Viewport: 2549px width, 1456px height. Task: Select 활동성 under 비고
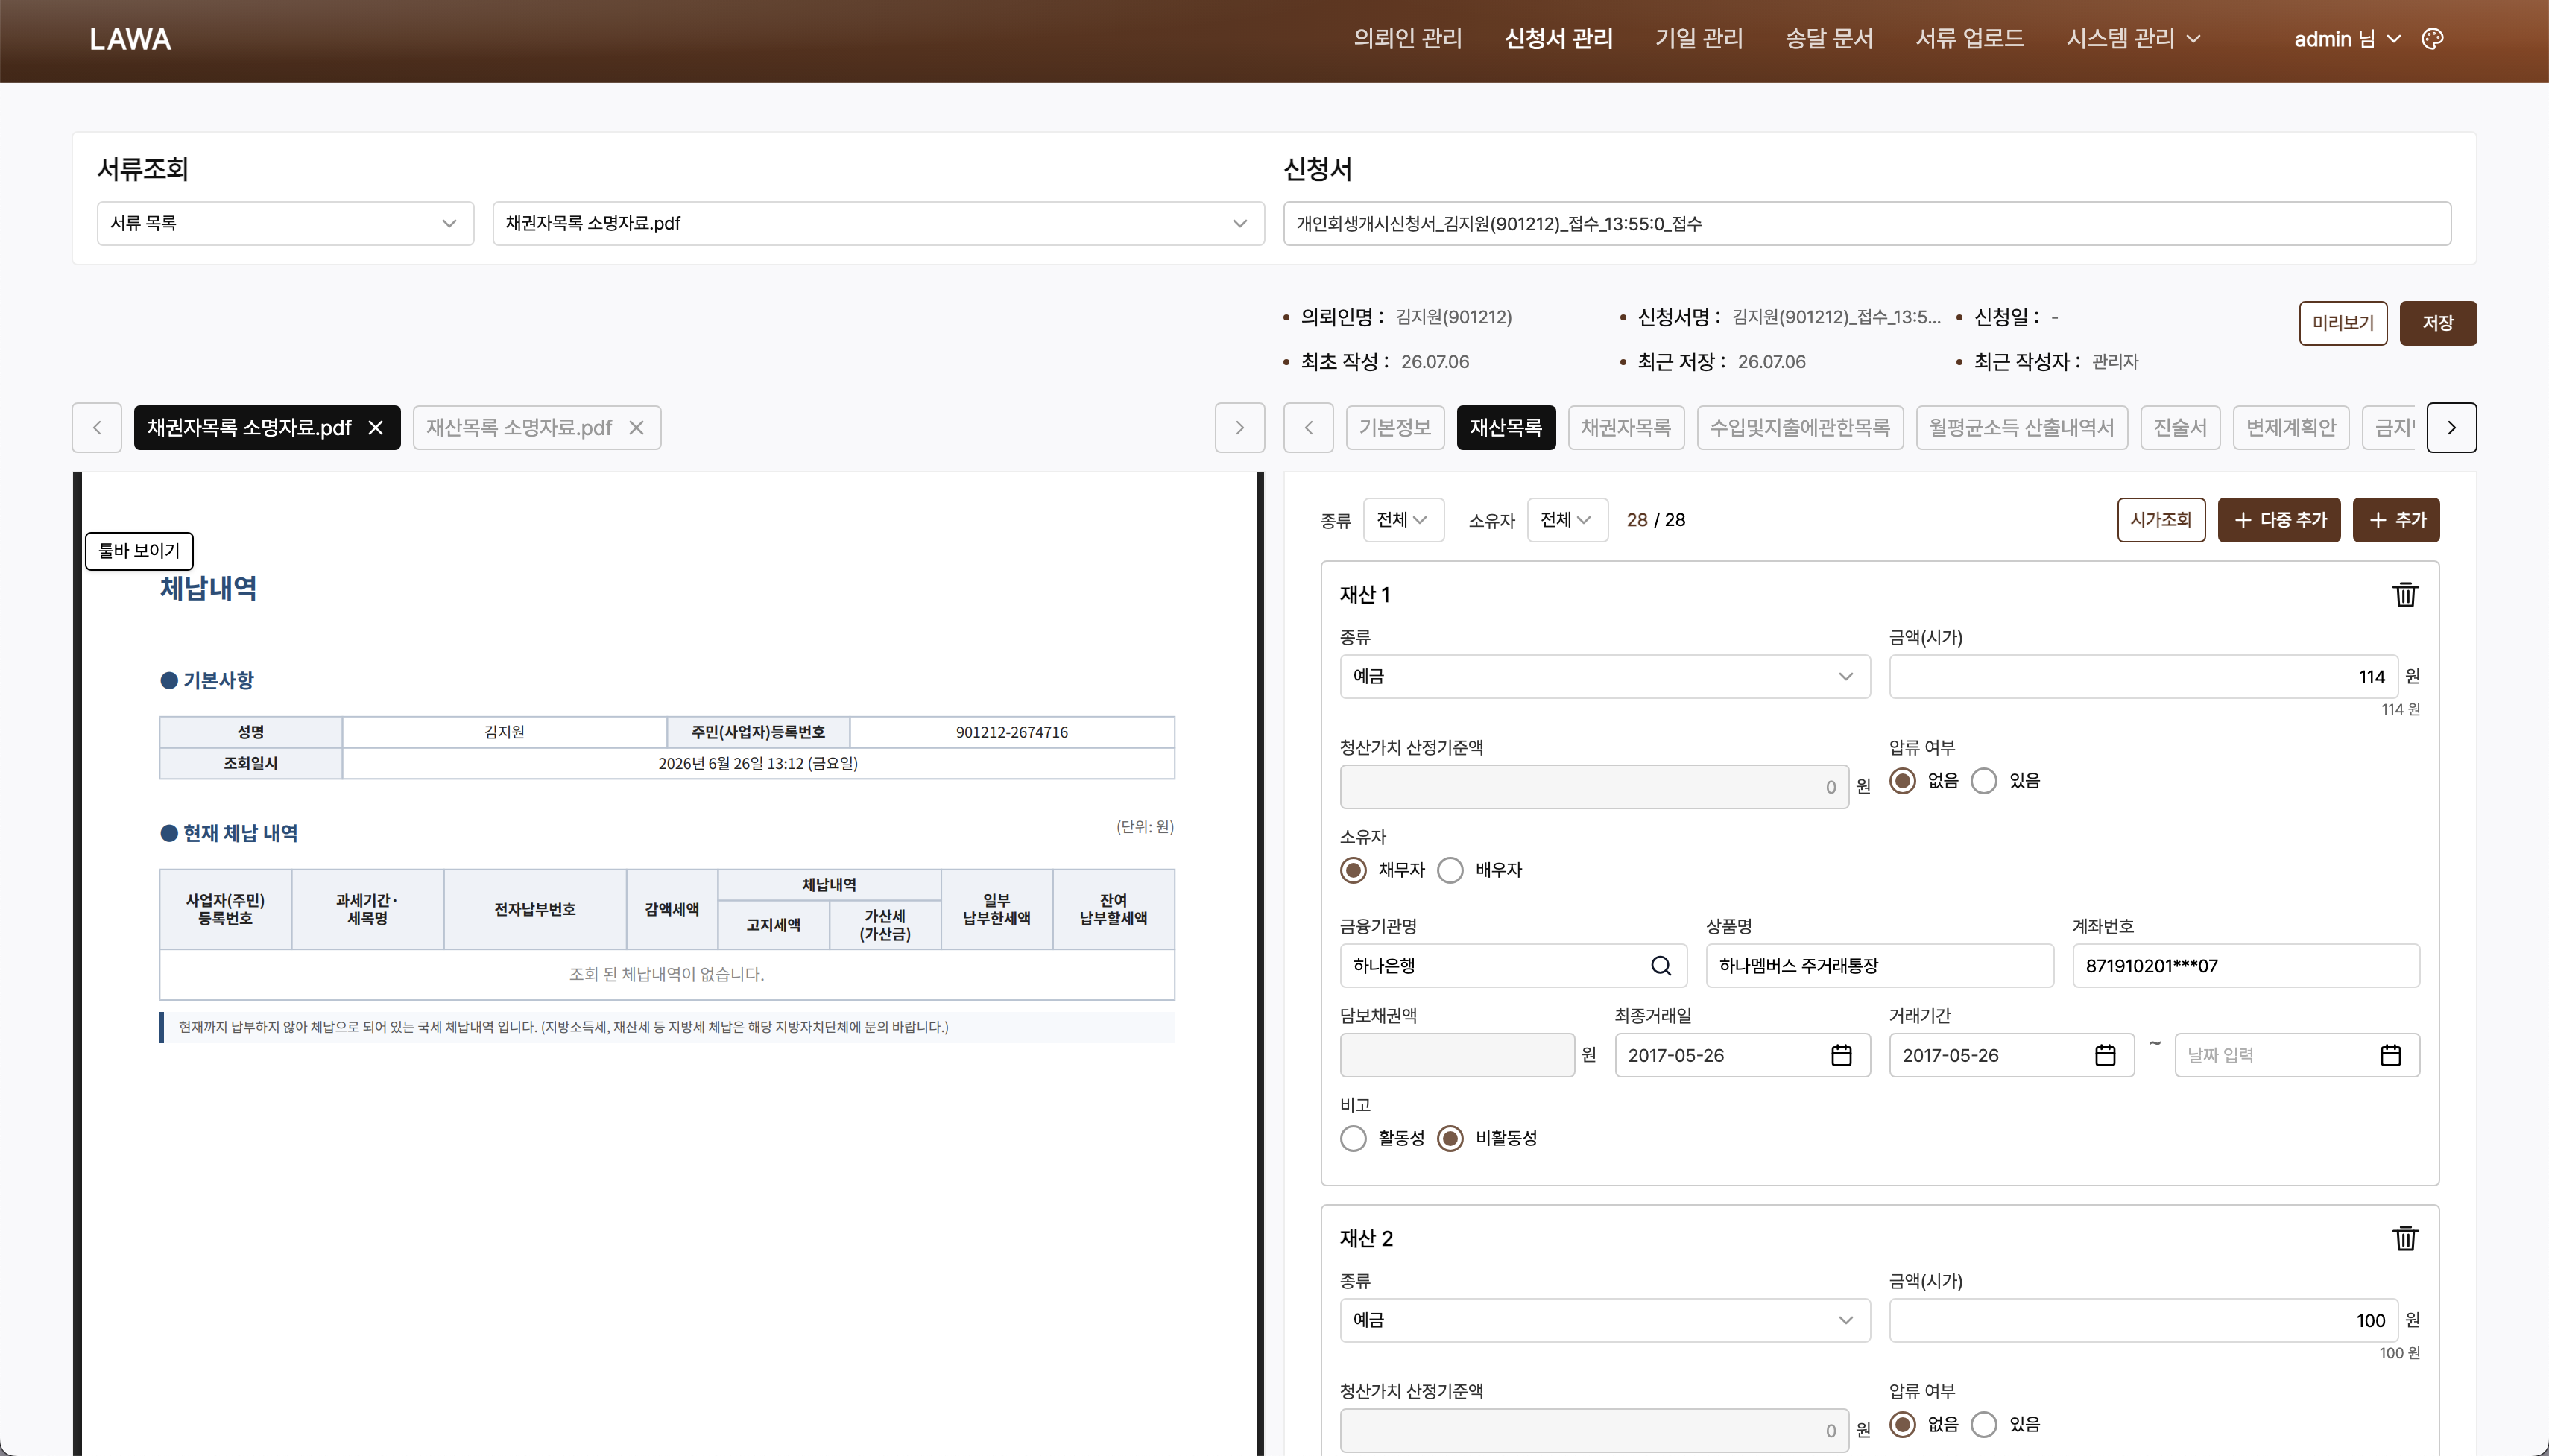tap(1353, 1138)
